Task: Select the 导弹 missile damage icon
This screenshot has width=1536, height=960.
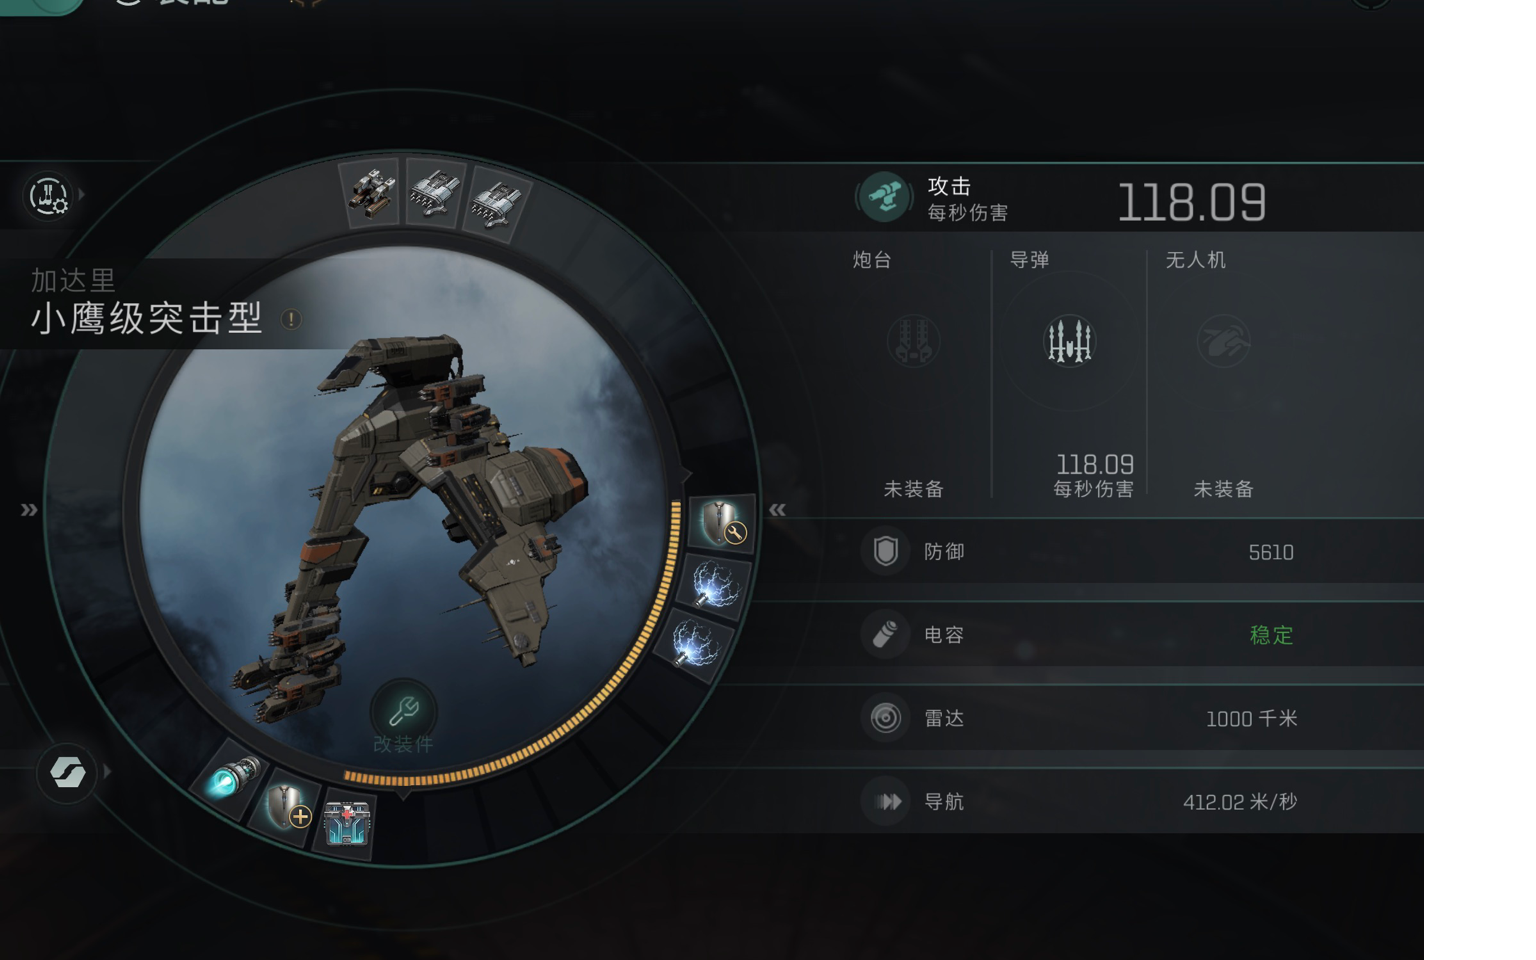Action: pos(1069,341)
